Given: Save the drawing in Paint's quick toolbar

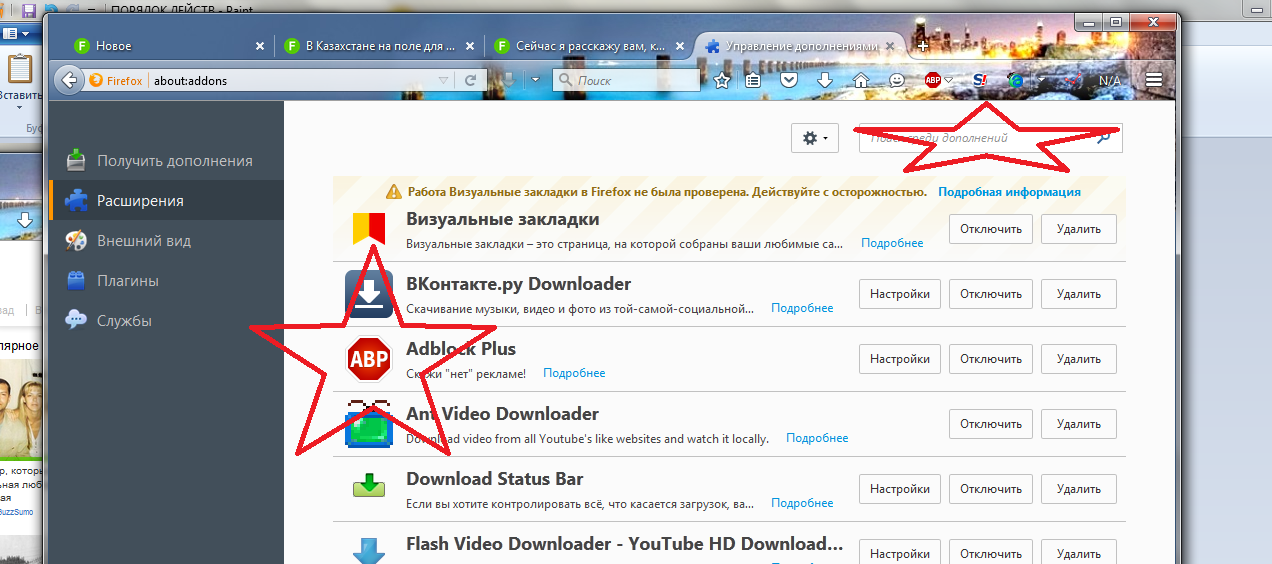Looking at the screenshot, I should pyautogui.click(x=29, y=11).
